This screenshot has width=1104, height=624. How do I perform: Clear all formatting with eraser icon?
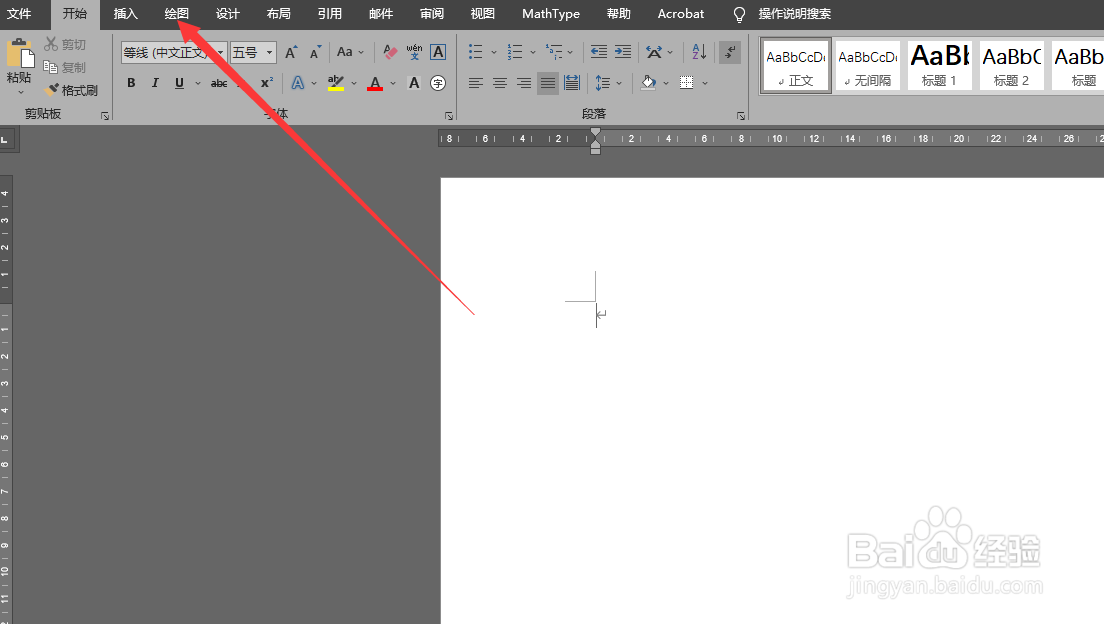(x=390, y=52)
